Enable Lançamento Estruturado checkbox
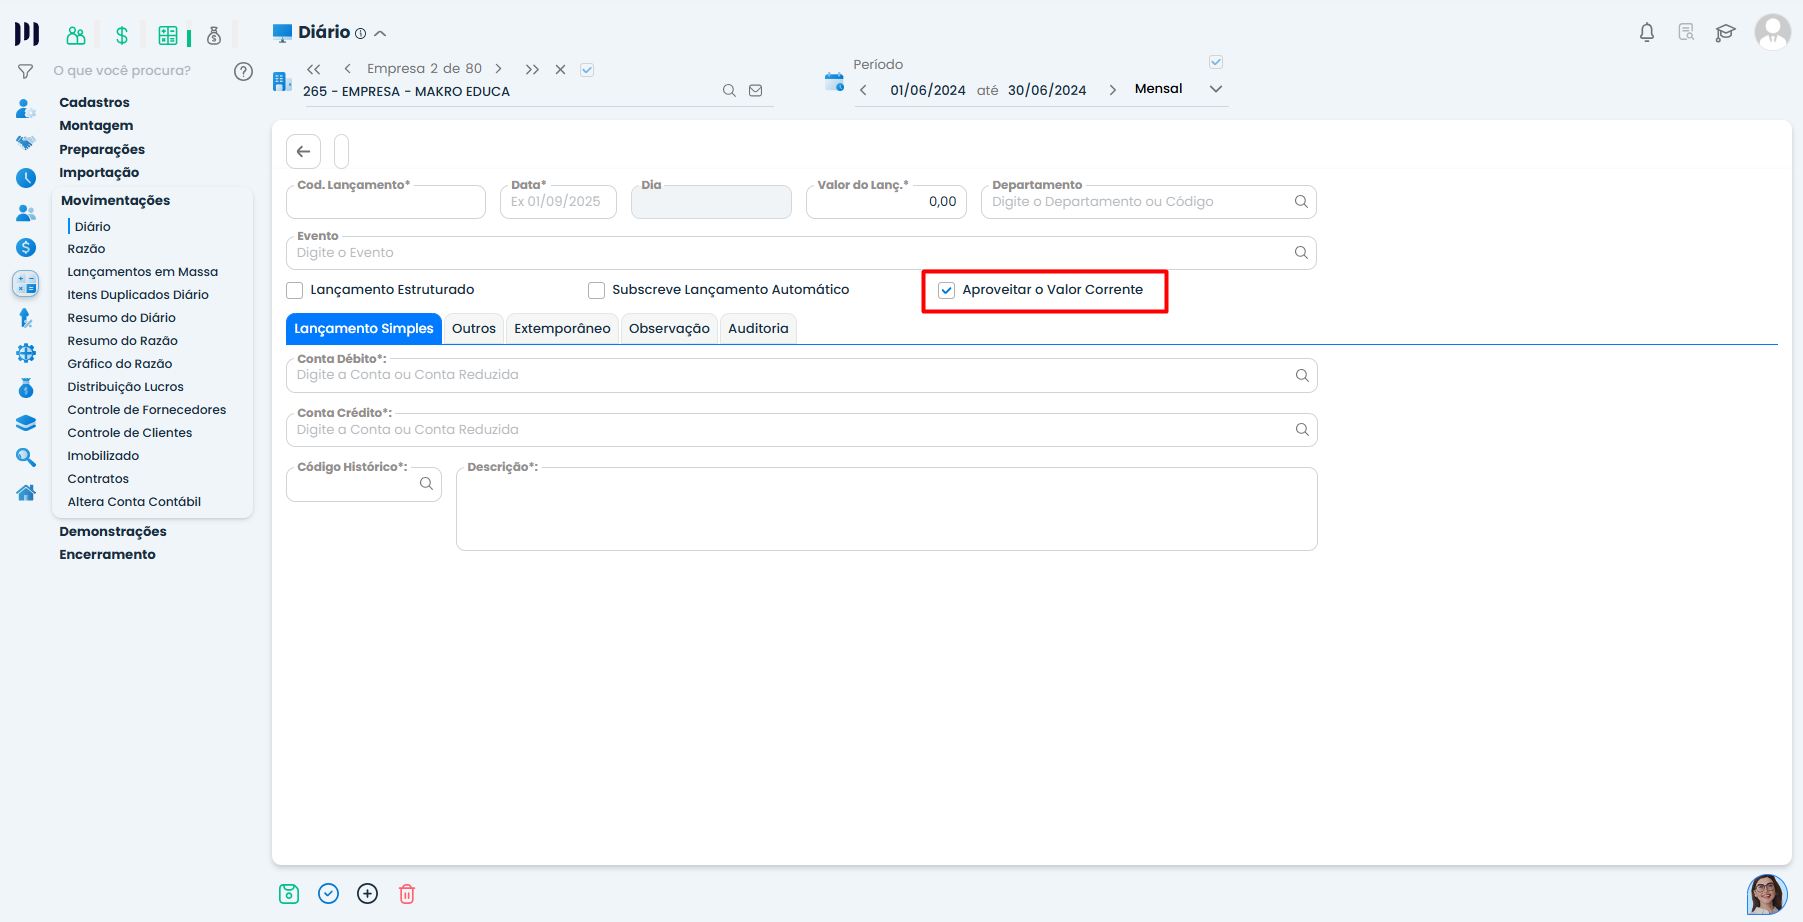This screenshot has width=1803, height=922. tap(295, 291)
